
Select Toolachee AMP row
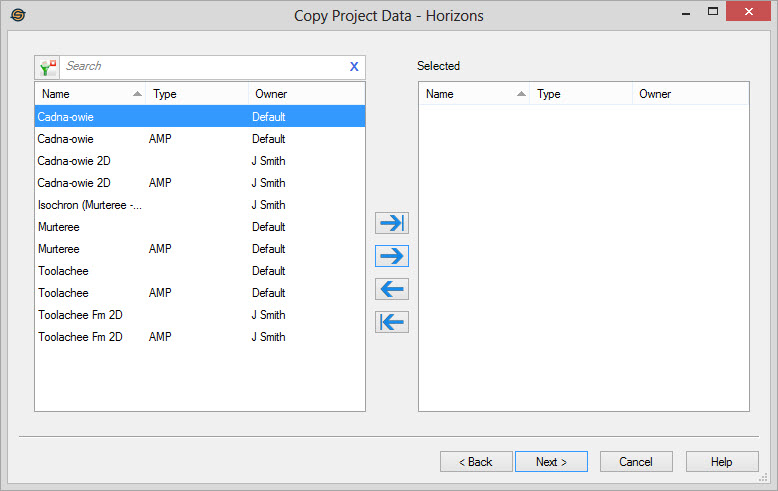coord(200,293)
